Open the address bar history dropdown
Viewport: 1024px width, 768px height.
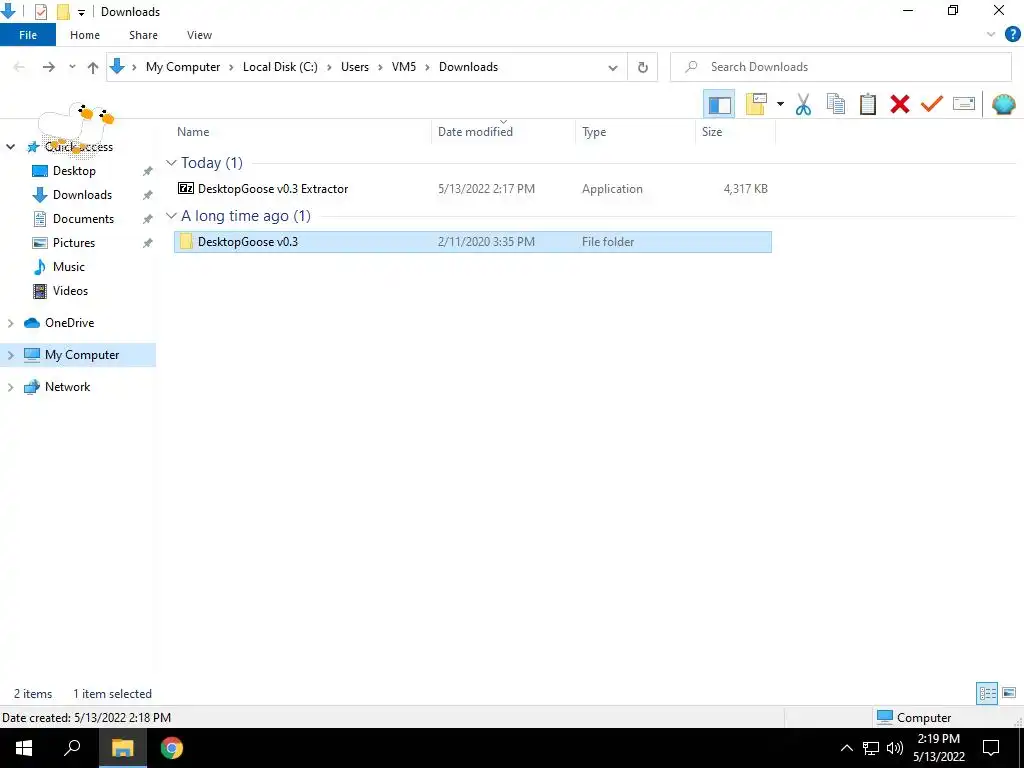[x=613, y=67]
